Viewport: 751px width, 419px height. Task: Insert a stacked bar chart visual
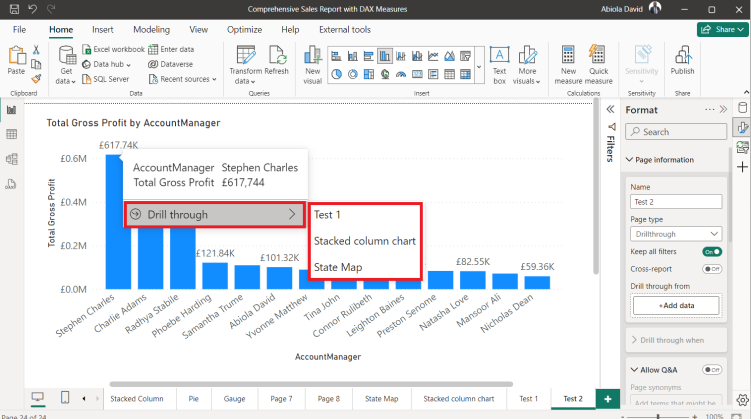coord(336,56)
